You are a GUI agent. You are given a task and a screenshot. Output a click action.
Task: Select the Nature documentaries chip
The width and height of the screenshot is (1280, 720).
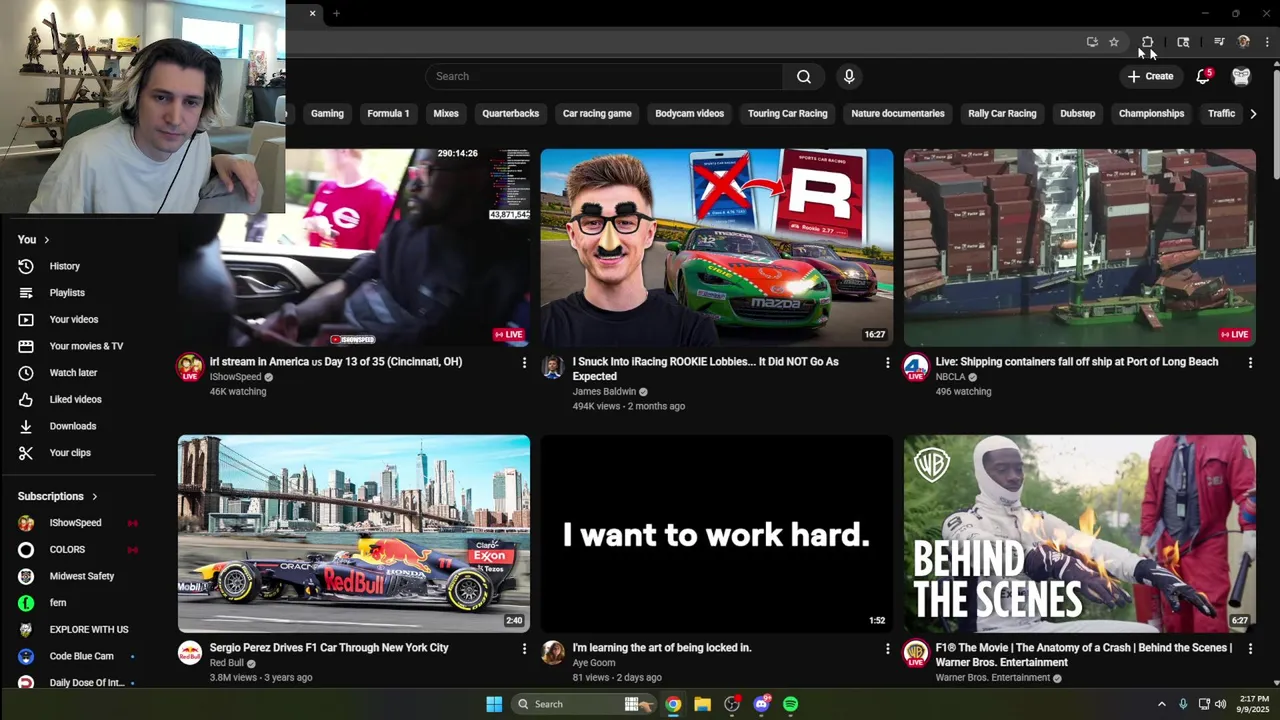click(x=898, y=113)
